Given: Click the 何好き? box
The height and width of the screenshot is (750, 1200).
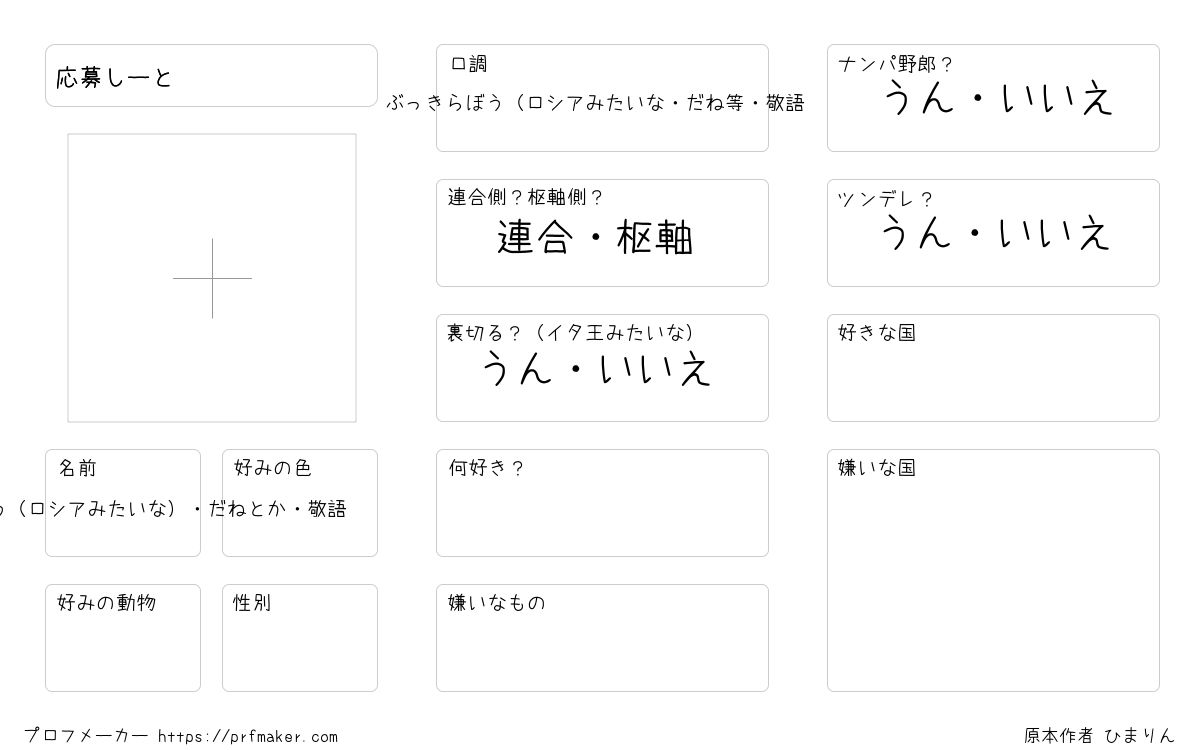Looking at the screenshot, I should click(602, 503).
